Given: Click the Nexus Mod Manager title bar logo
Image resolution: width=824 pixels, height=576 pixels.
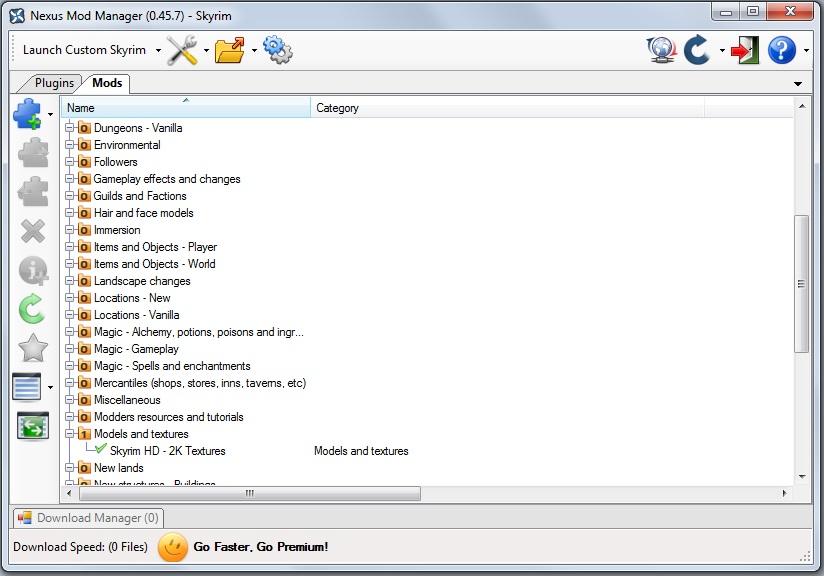Looking at the screenshot, I should click(17, 16).
